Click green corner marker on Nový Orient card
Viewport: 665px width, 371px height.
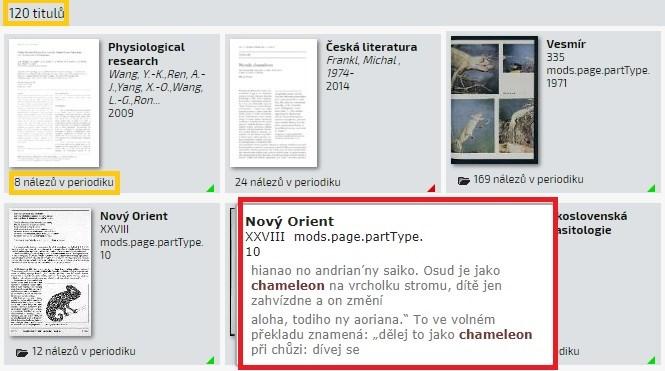pos(211,360)
